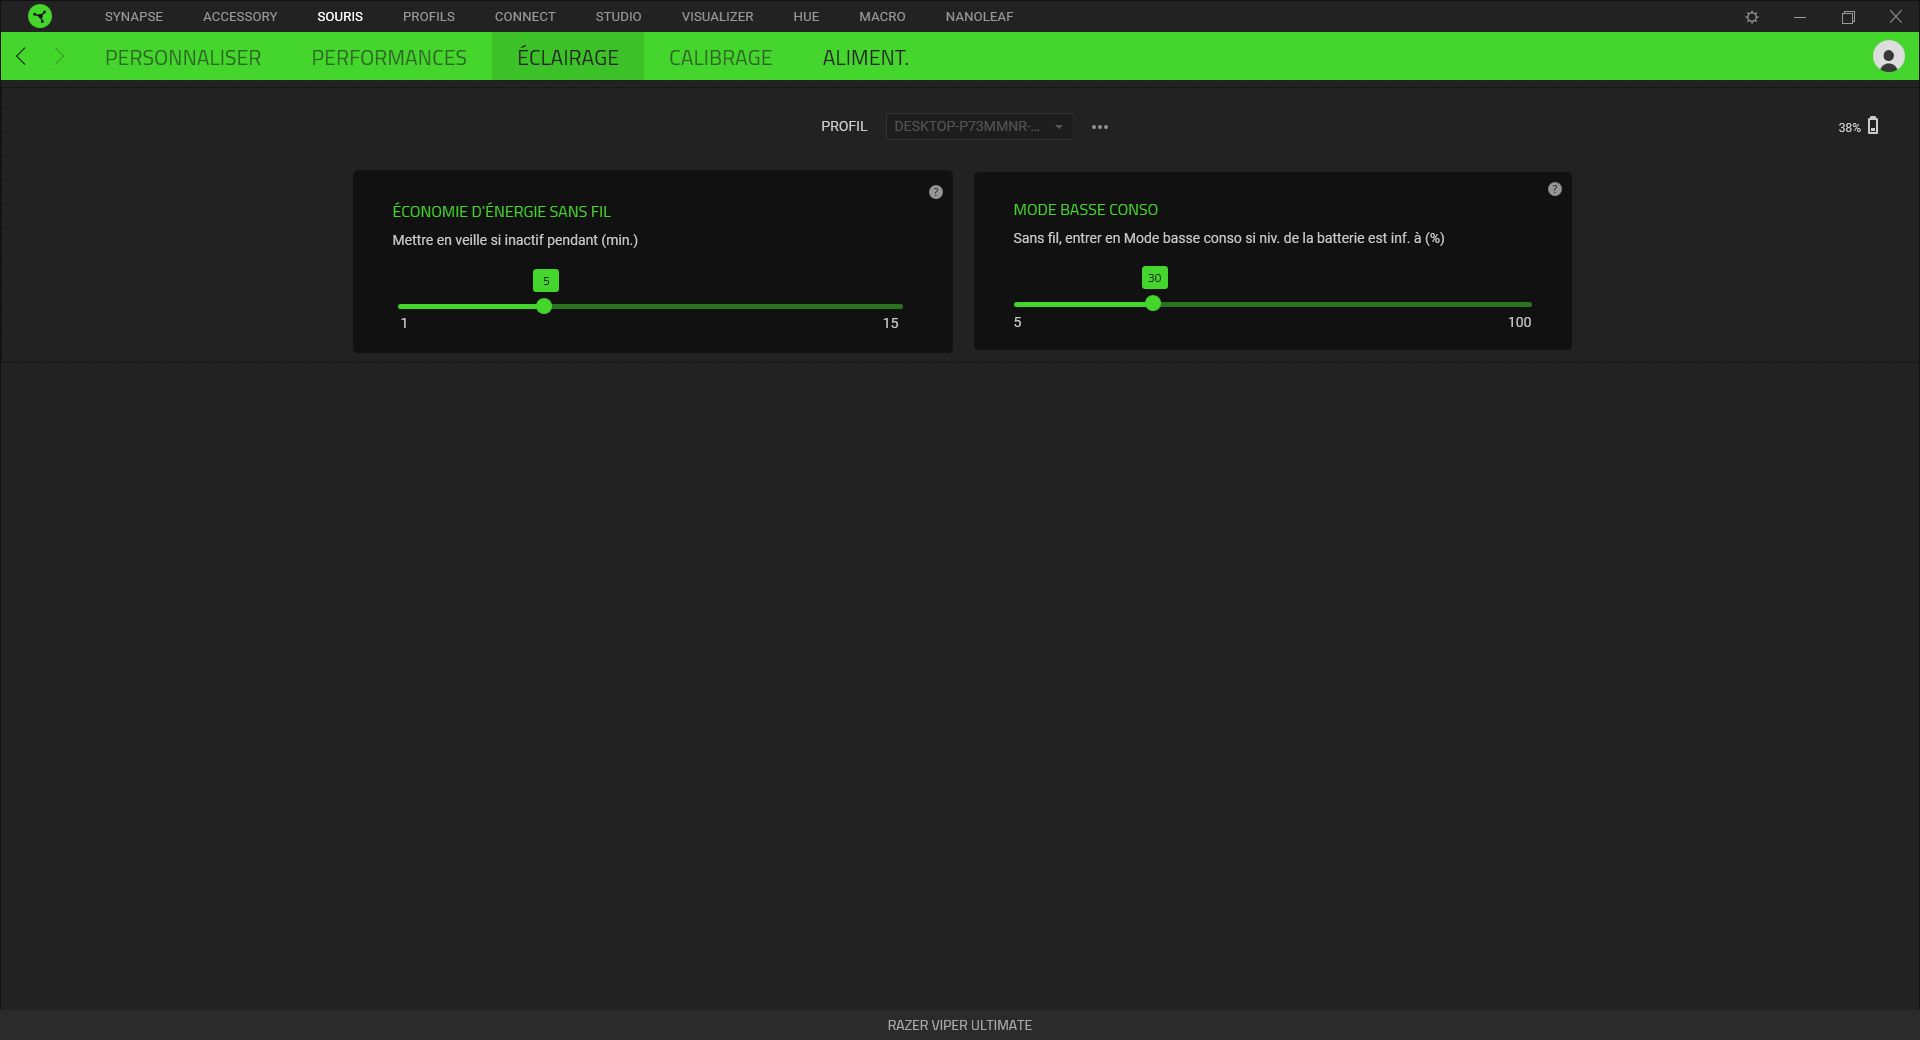Open the ACCESSORY menu tab
1920x1040 pixels.
240,17
